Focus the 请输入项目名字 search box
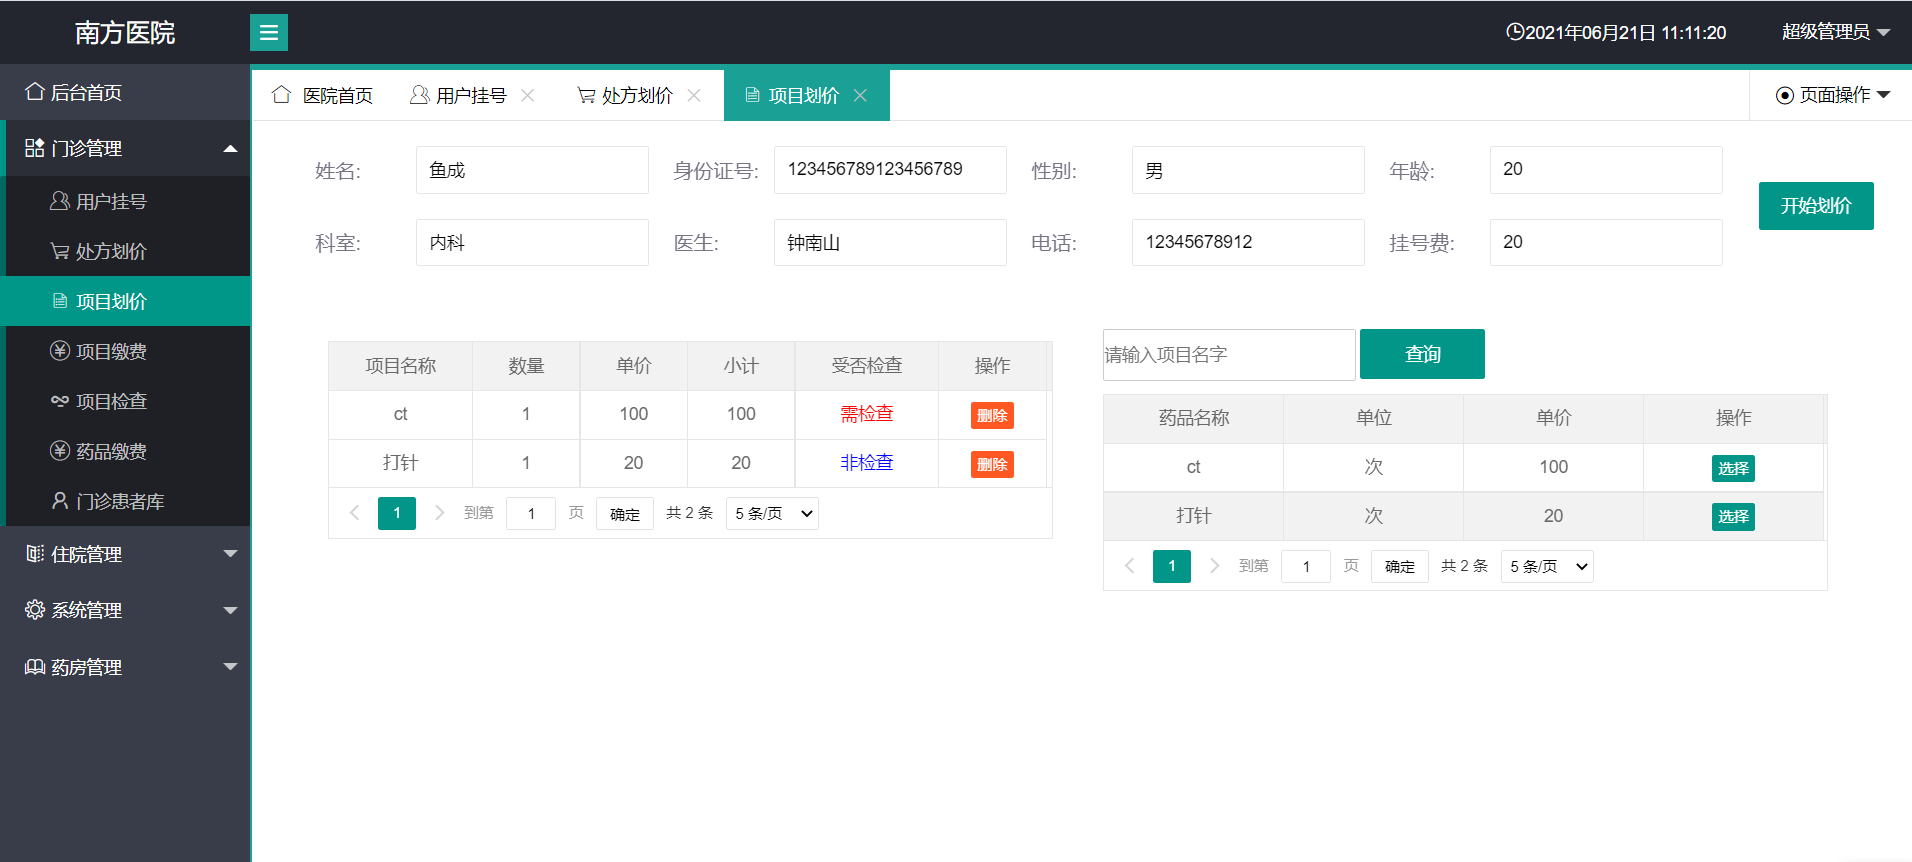 1229,355
